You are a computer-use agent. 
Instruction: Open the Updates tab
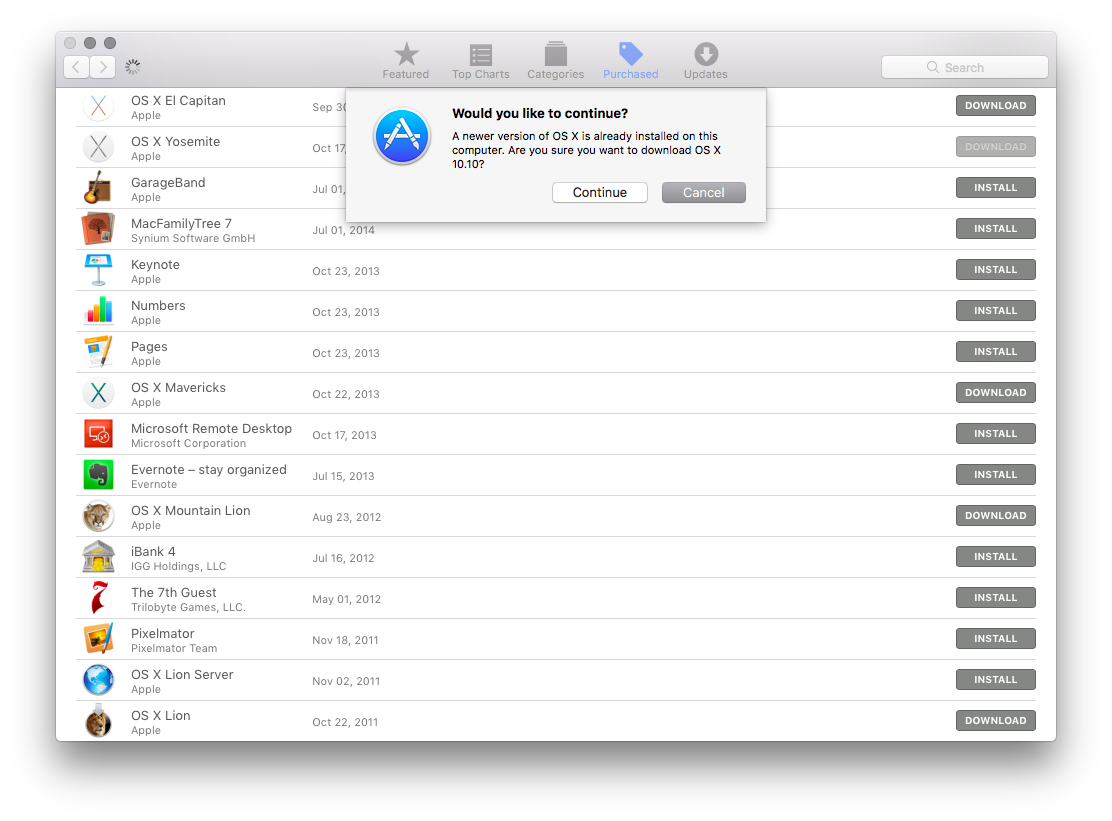(706, 61)
